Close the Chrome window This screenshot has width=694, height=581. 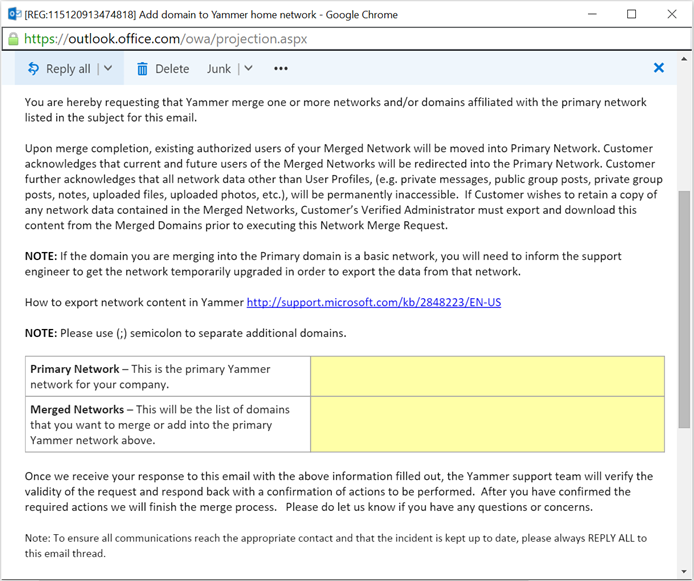[672, 14]
